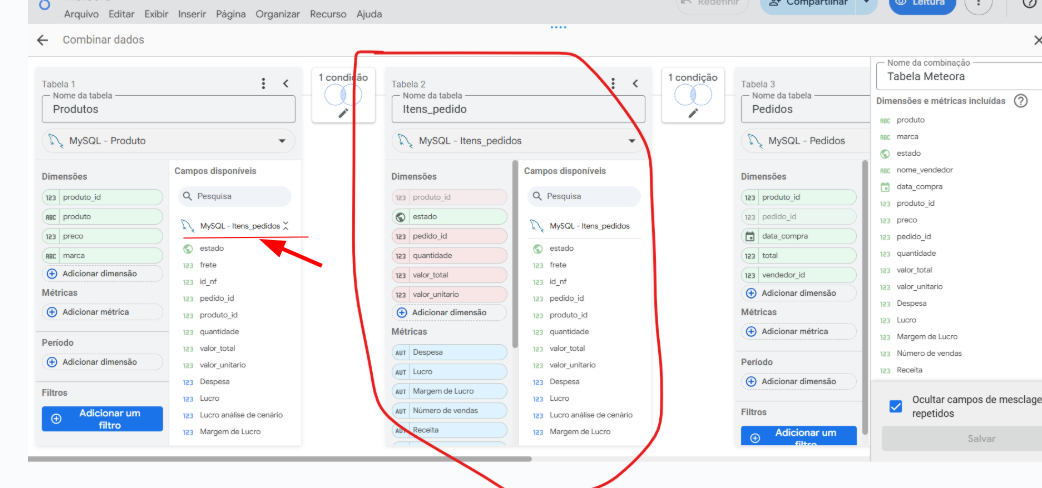This screenshot has width=1042, height=488.
Task: Click the Produtos table name field
Action: tap(169, 109)
